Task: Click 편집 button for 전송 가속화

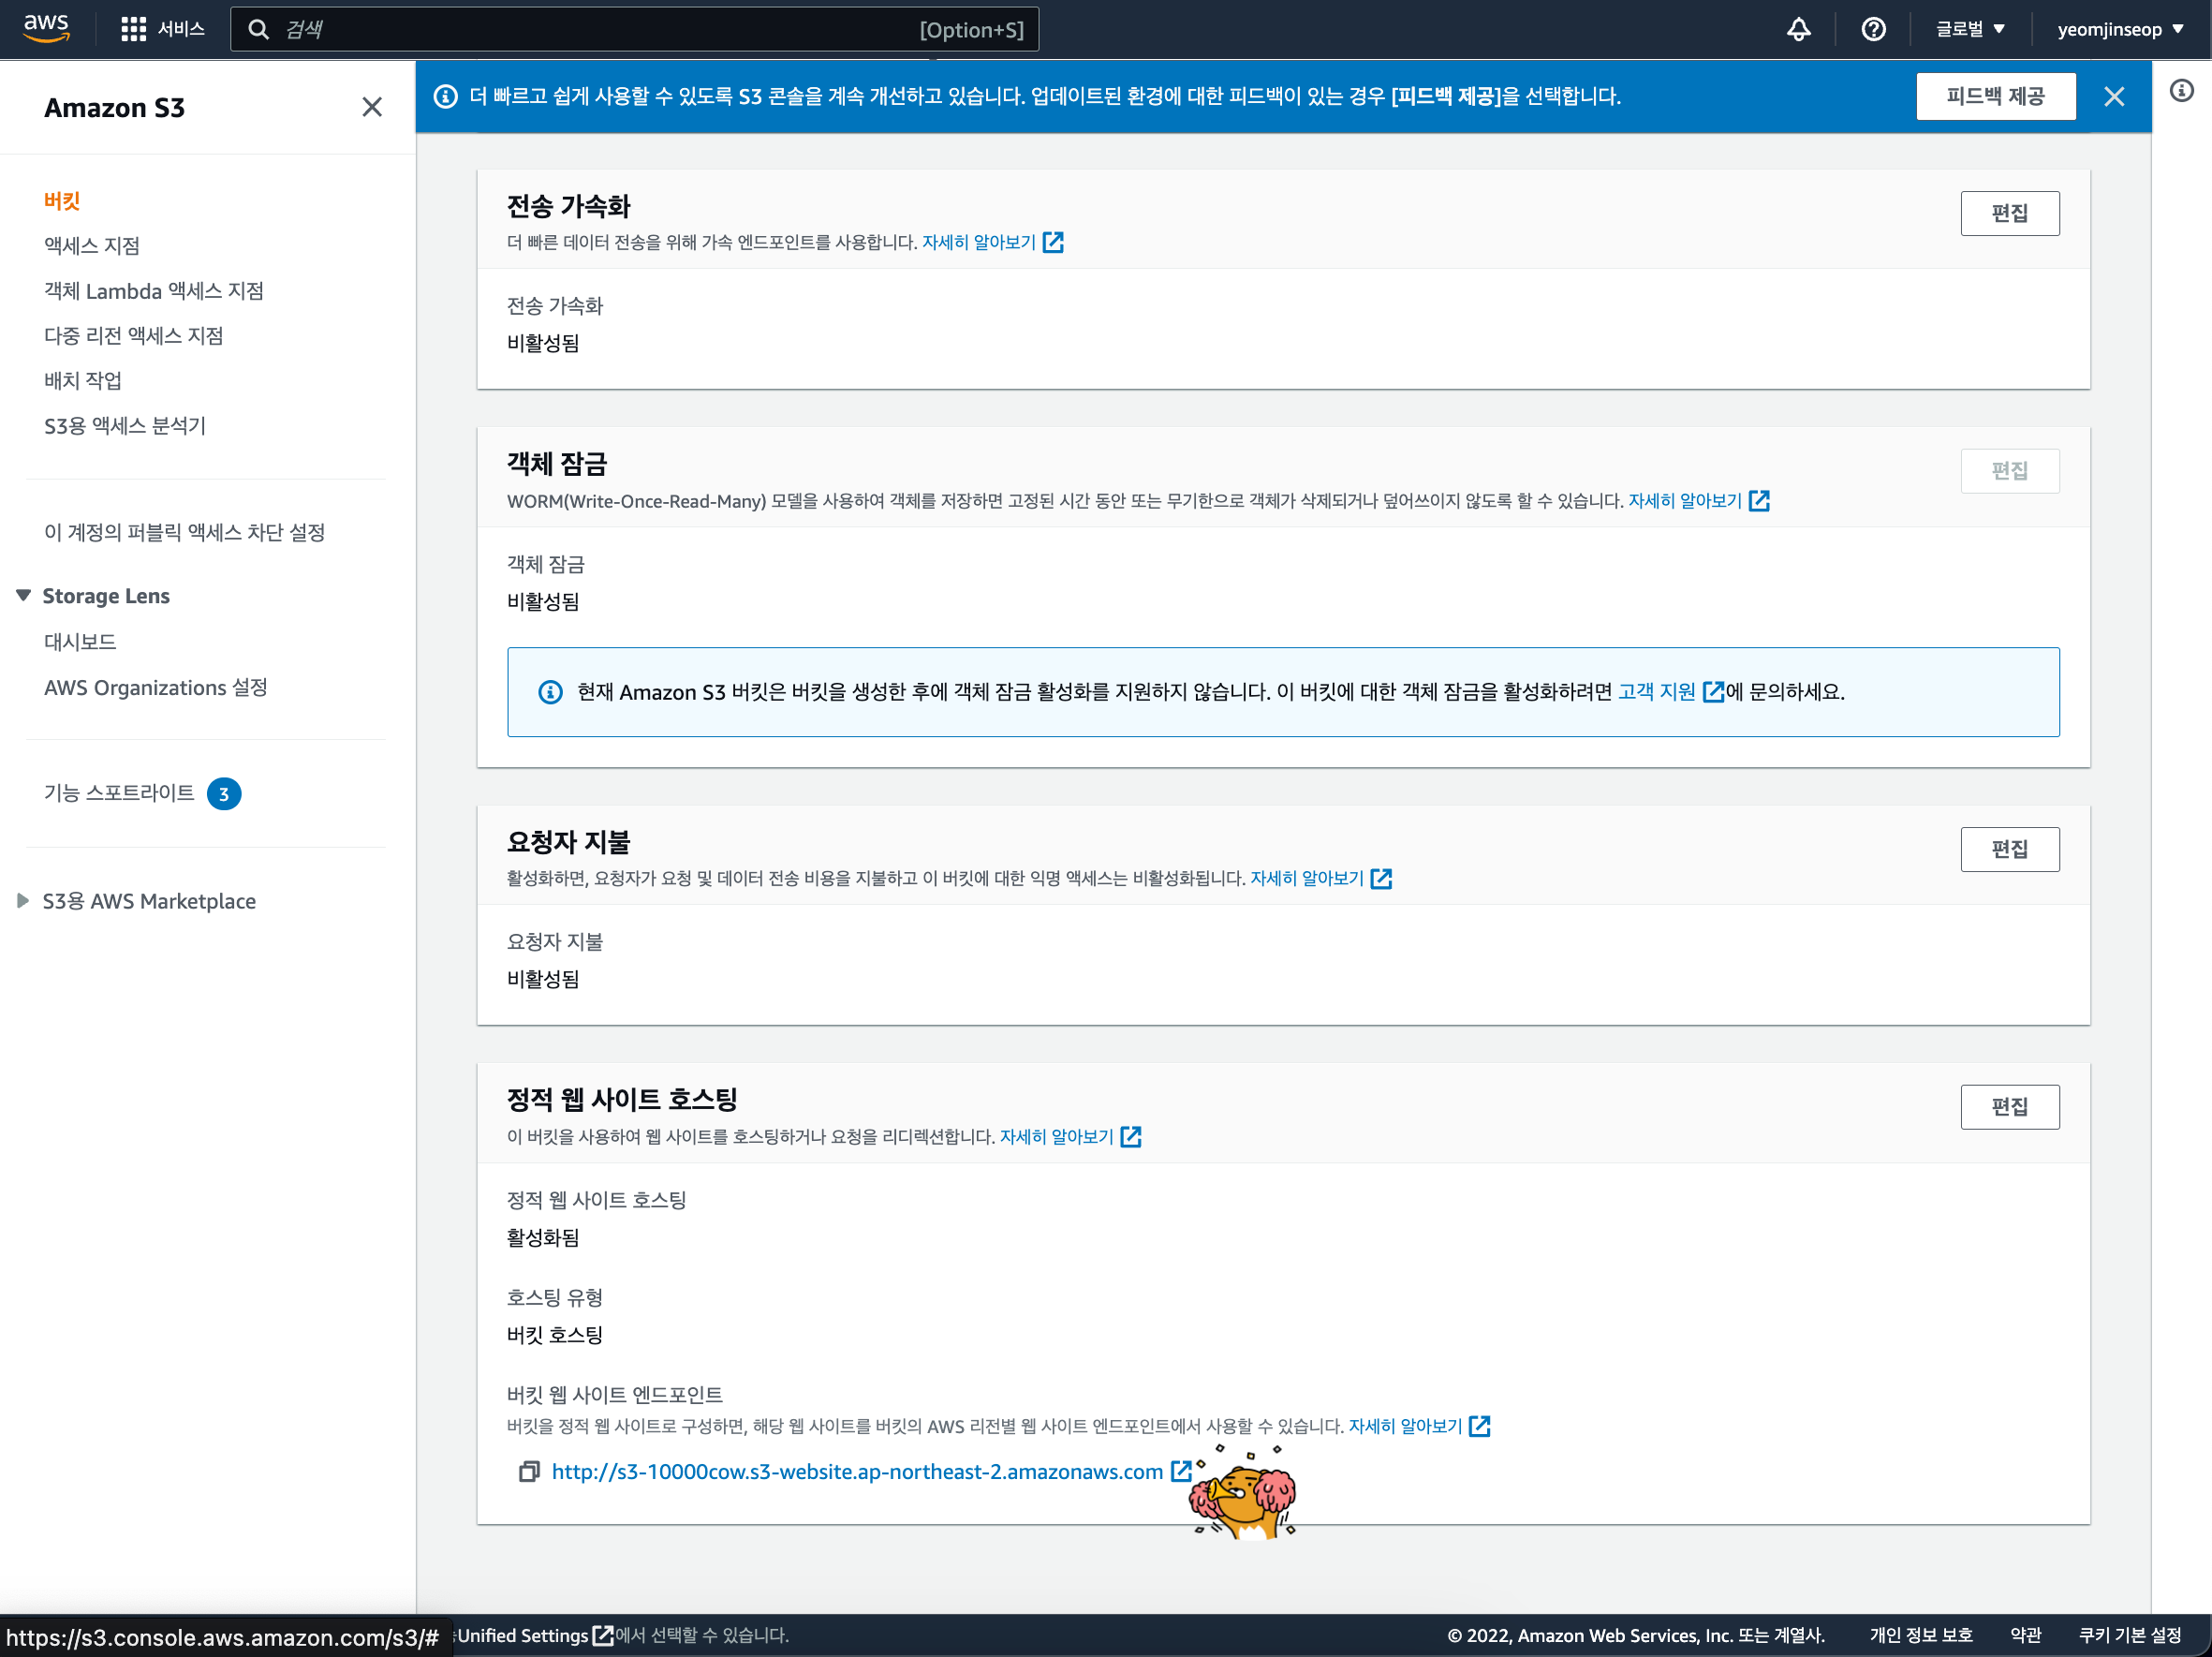Action: pos(2008,213)
